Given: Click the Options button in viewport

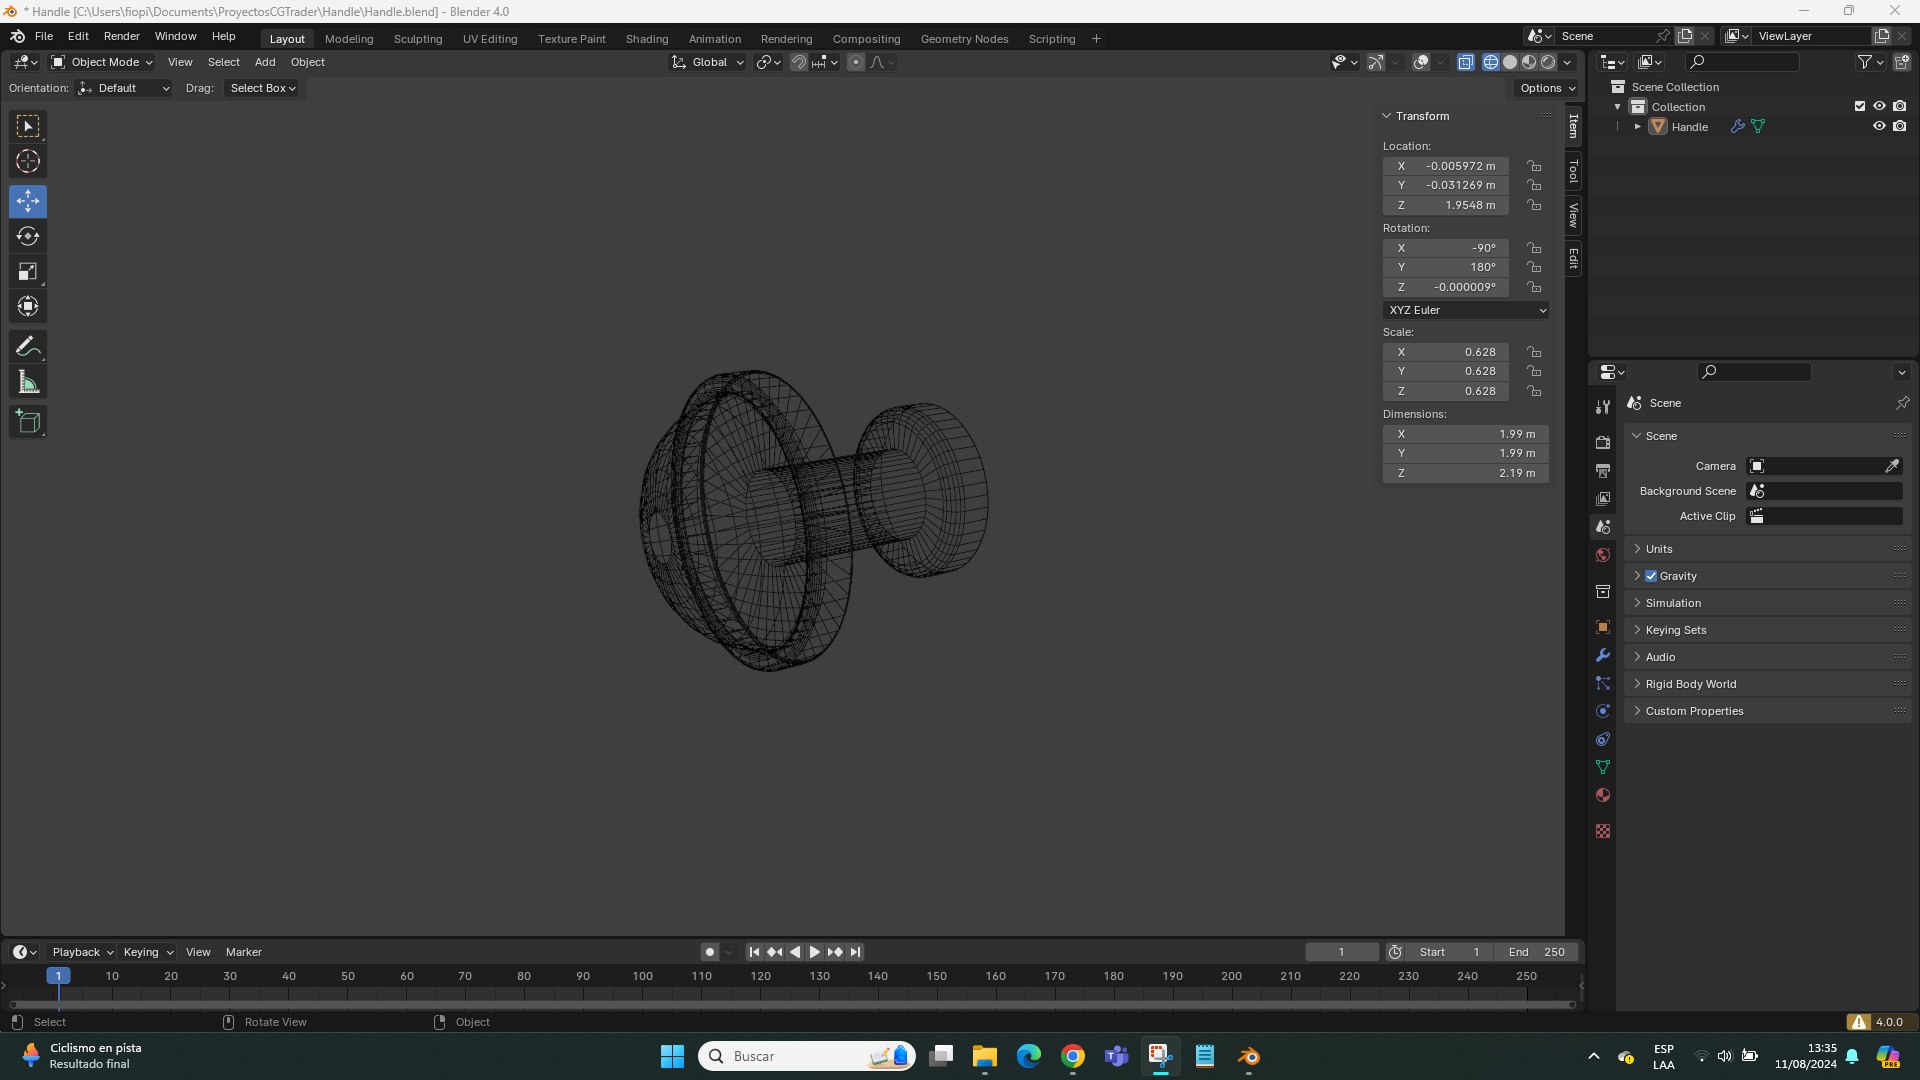Looking at the screenshot, I should pyautogui.click(x=1547, y=88).
